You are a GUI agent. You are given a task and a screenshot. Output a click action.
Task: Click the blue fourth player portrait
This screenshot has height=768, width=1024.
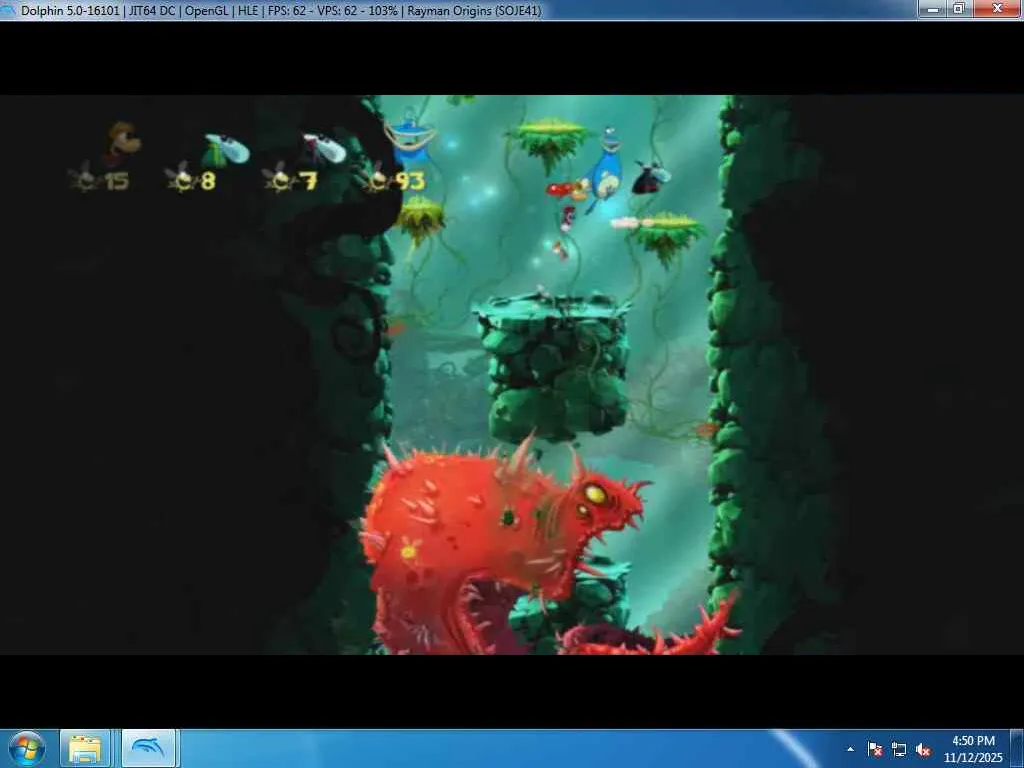[410, 136]
